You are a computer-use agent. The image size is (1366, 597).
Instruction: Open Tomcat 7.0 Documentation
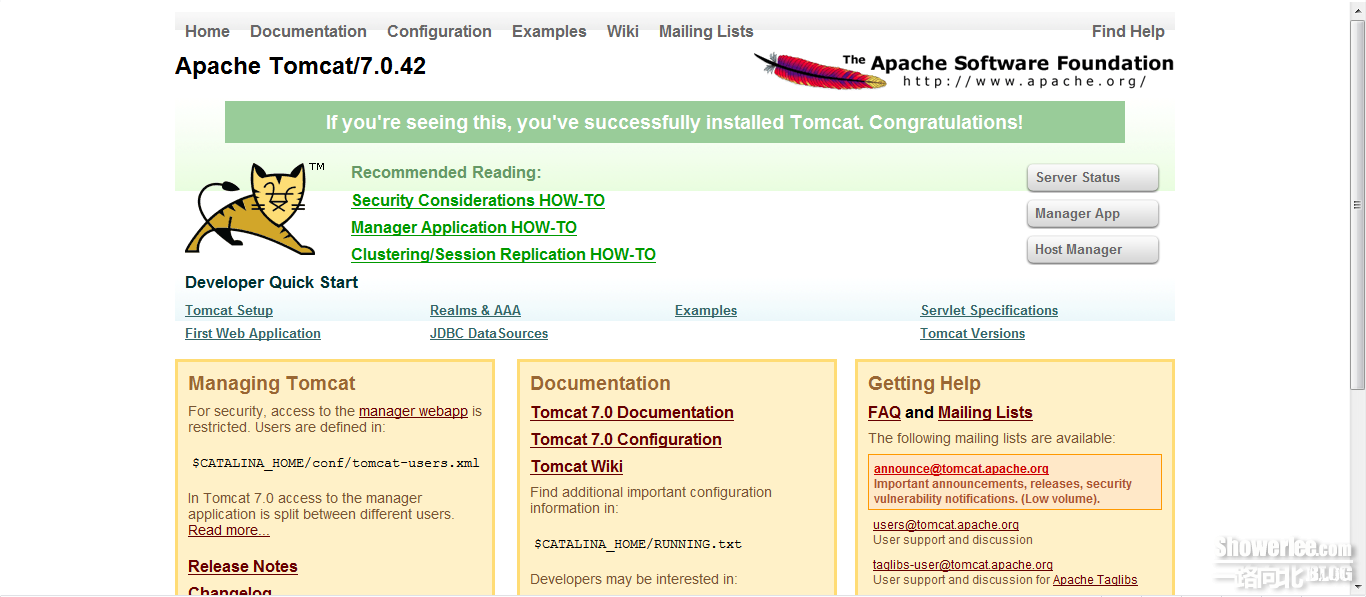pos(632,412)
